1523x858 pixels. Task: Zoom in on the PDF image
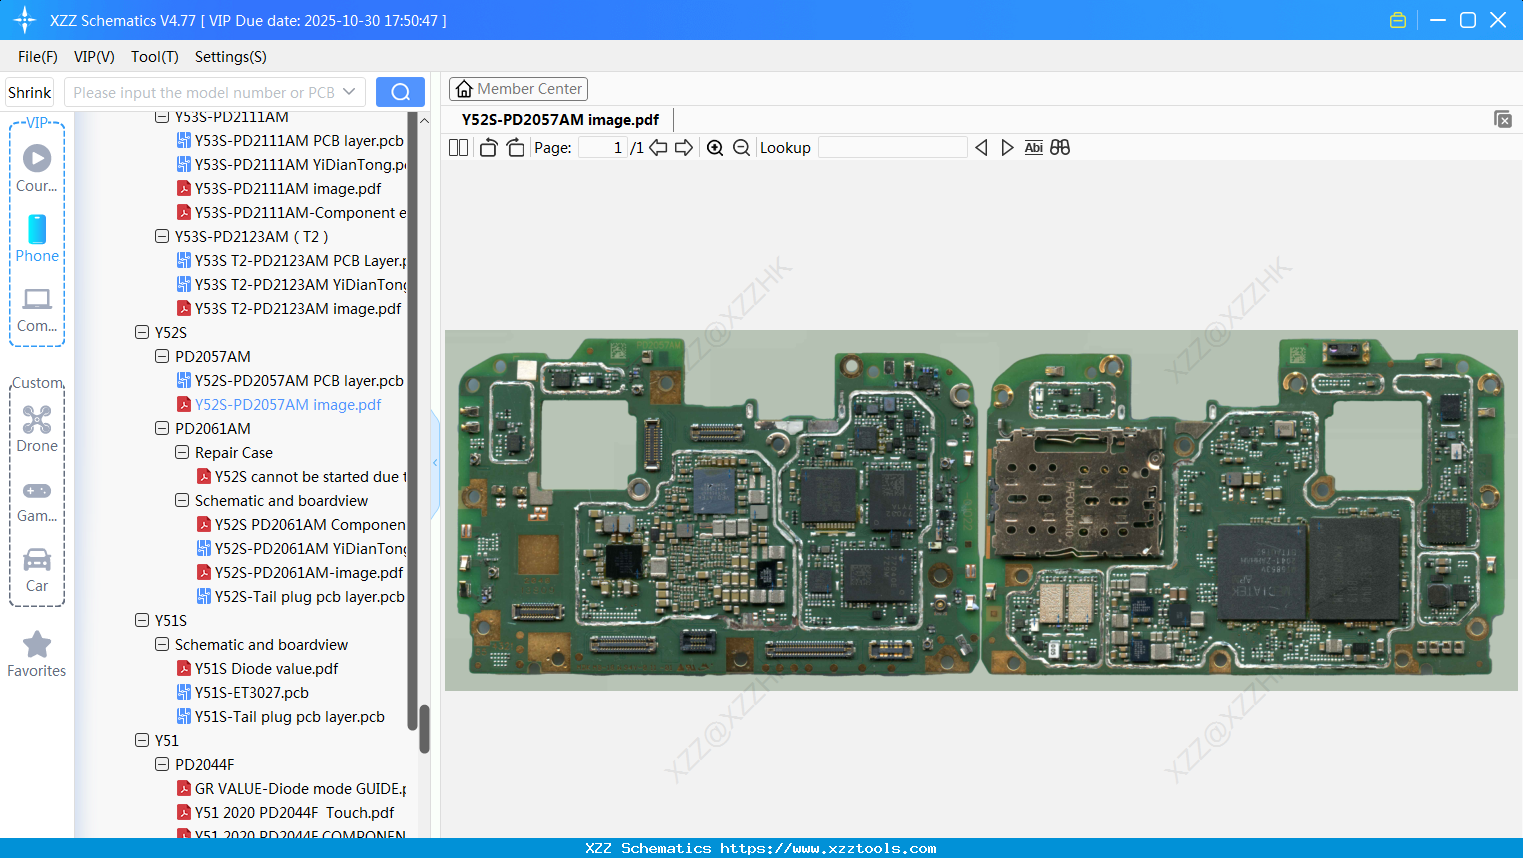click(715, 148)
